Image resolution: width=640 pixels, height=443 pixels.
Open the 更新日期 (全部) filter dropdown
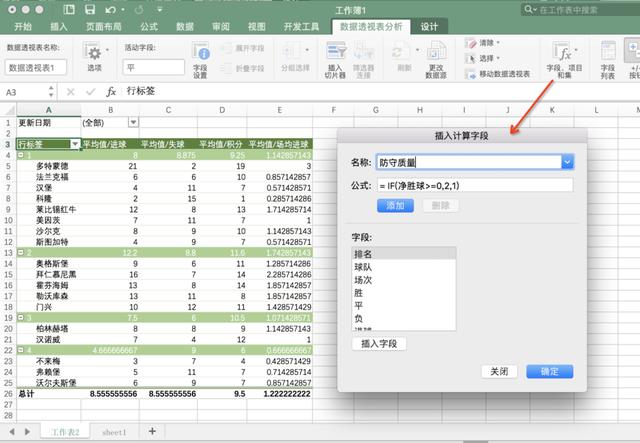pyautogui.click(x=133, y=122)
